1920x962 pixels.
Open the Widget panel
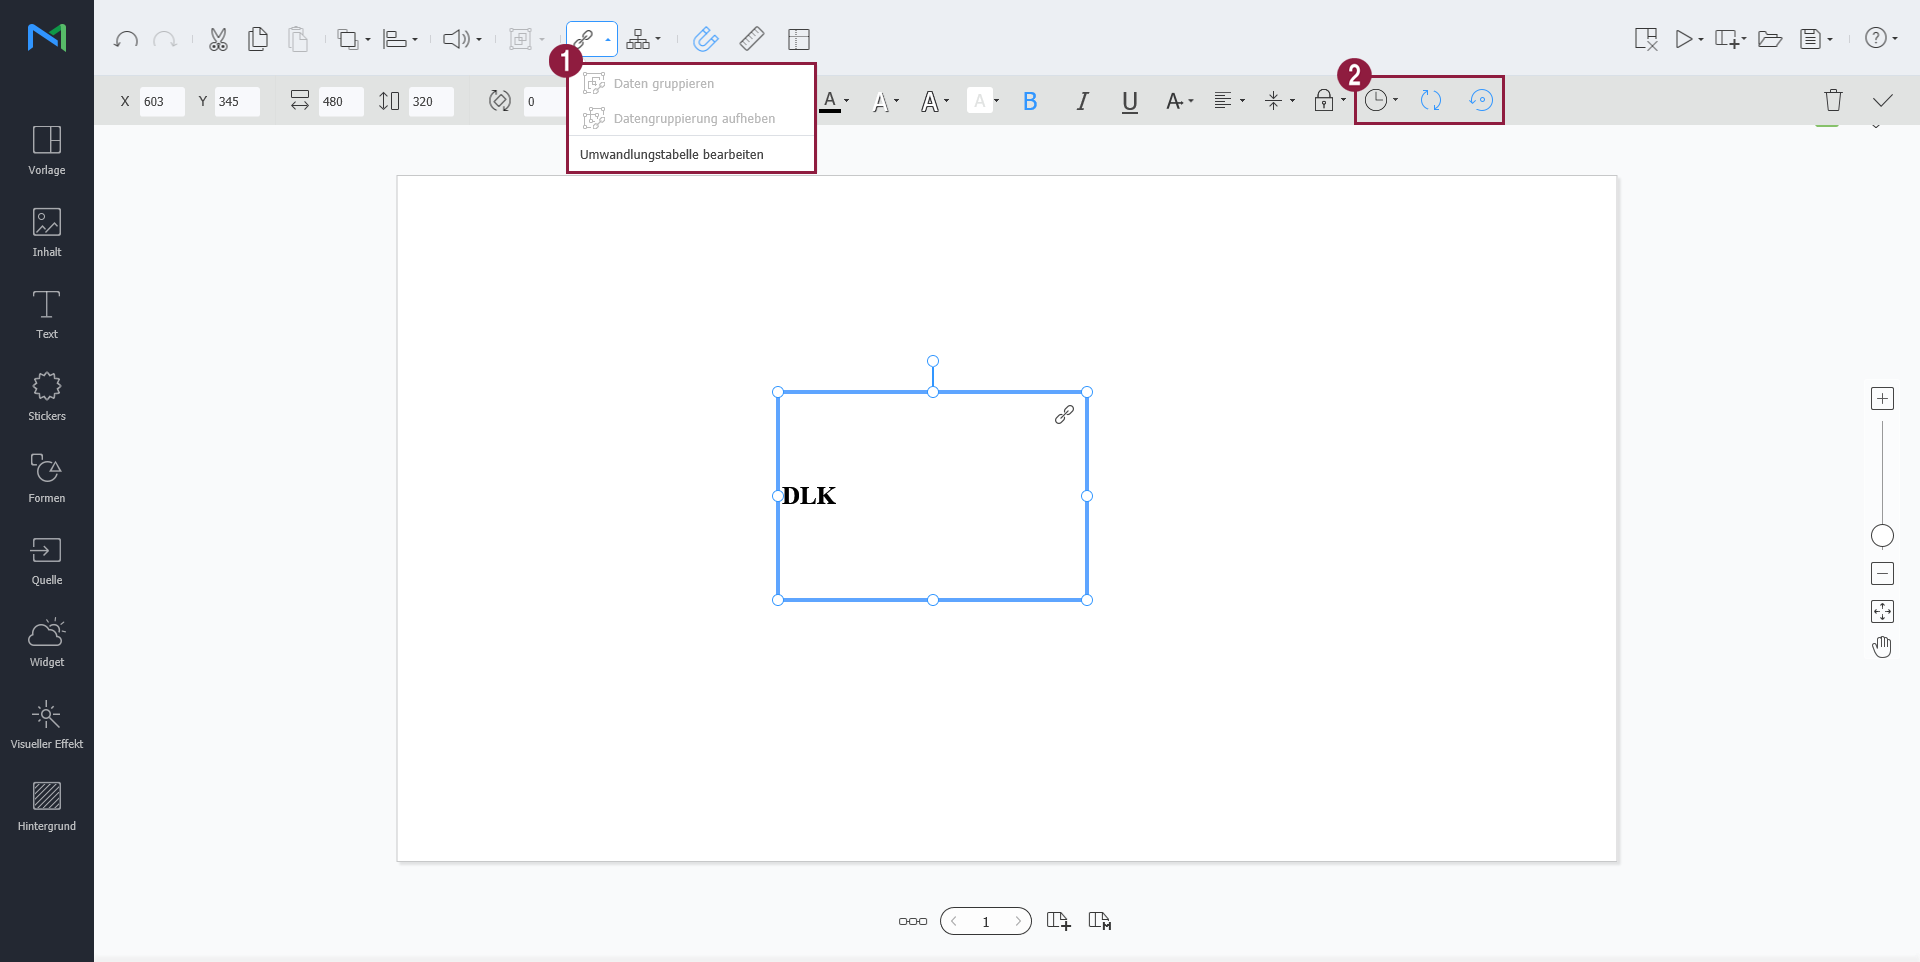[x=46, y=642]
